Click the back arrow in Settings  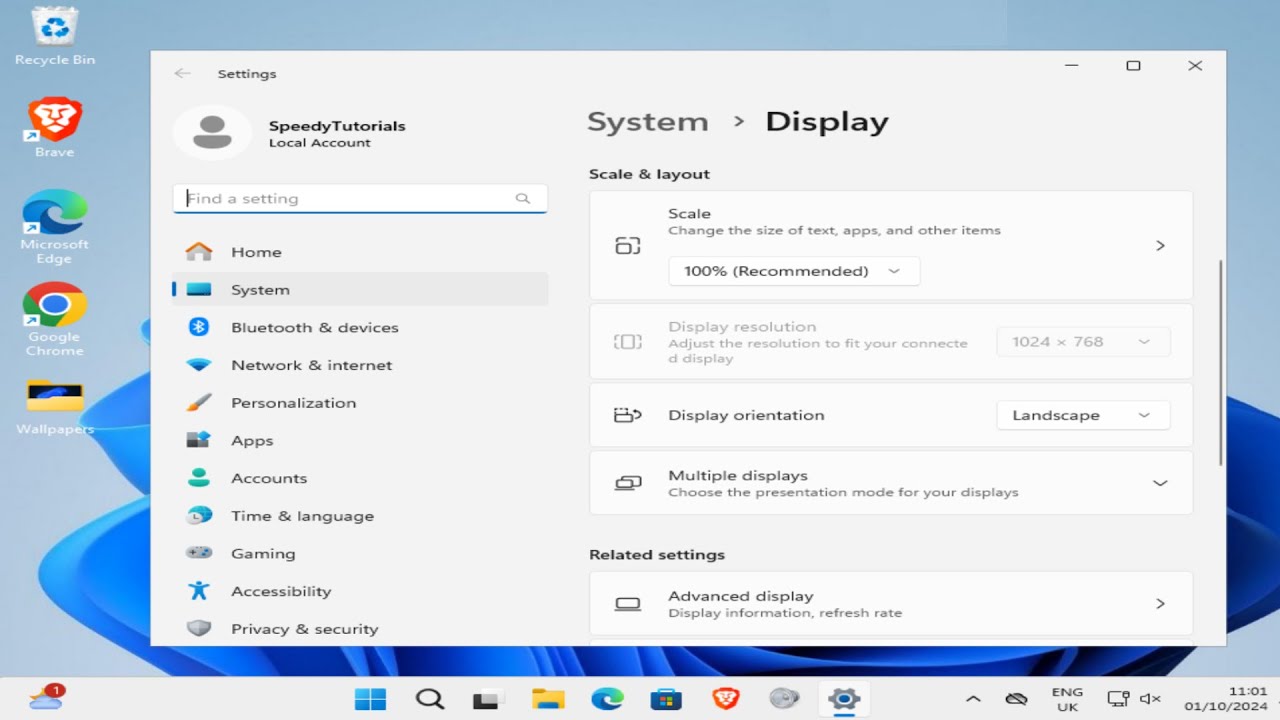tap(182, 73)
